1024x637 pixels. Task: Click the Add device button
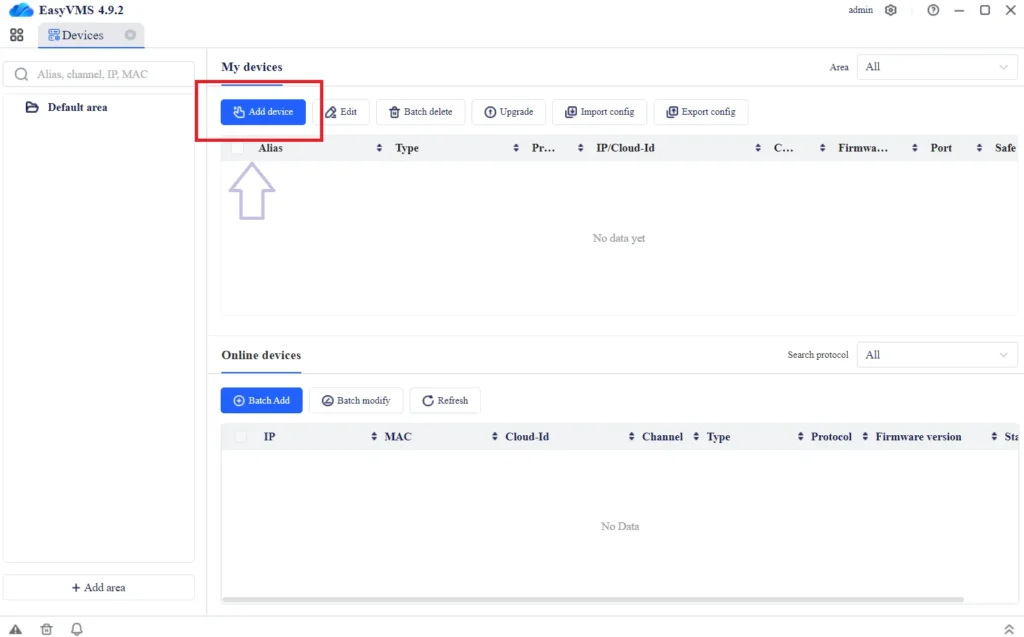[263, 112]
